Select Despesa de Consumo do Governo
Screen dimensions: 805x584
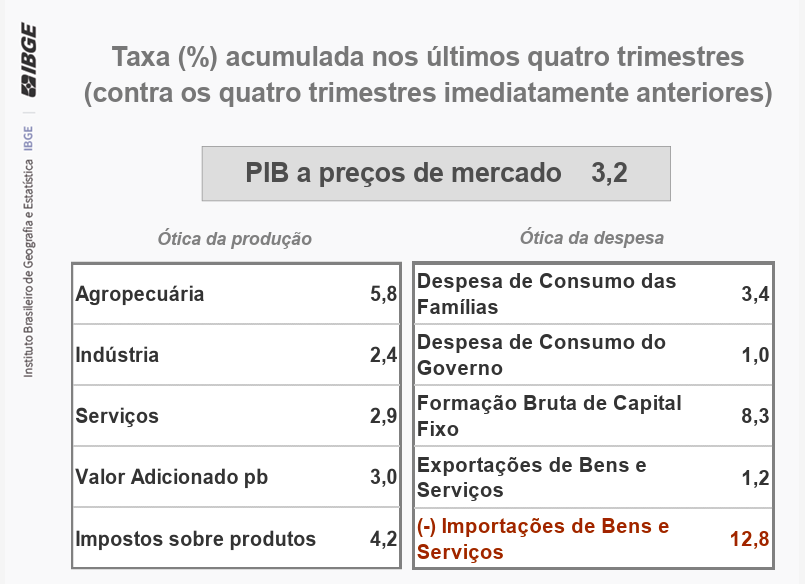[x=541, y=355]
